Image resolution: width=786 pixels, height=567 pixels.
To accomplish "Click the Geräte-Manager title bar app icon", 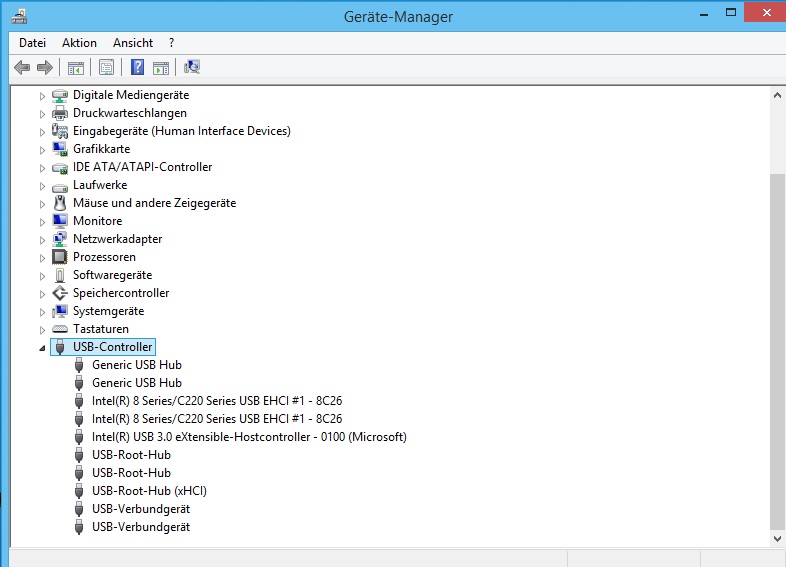I will [x=20, y=17].
